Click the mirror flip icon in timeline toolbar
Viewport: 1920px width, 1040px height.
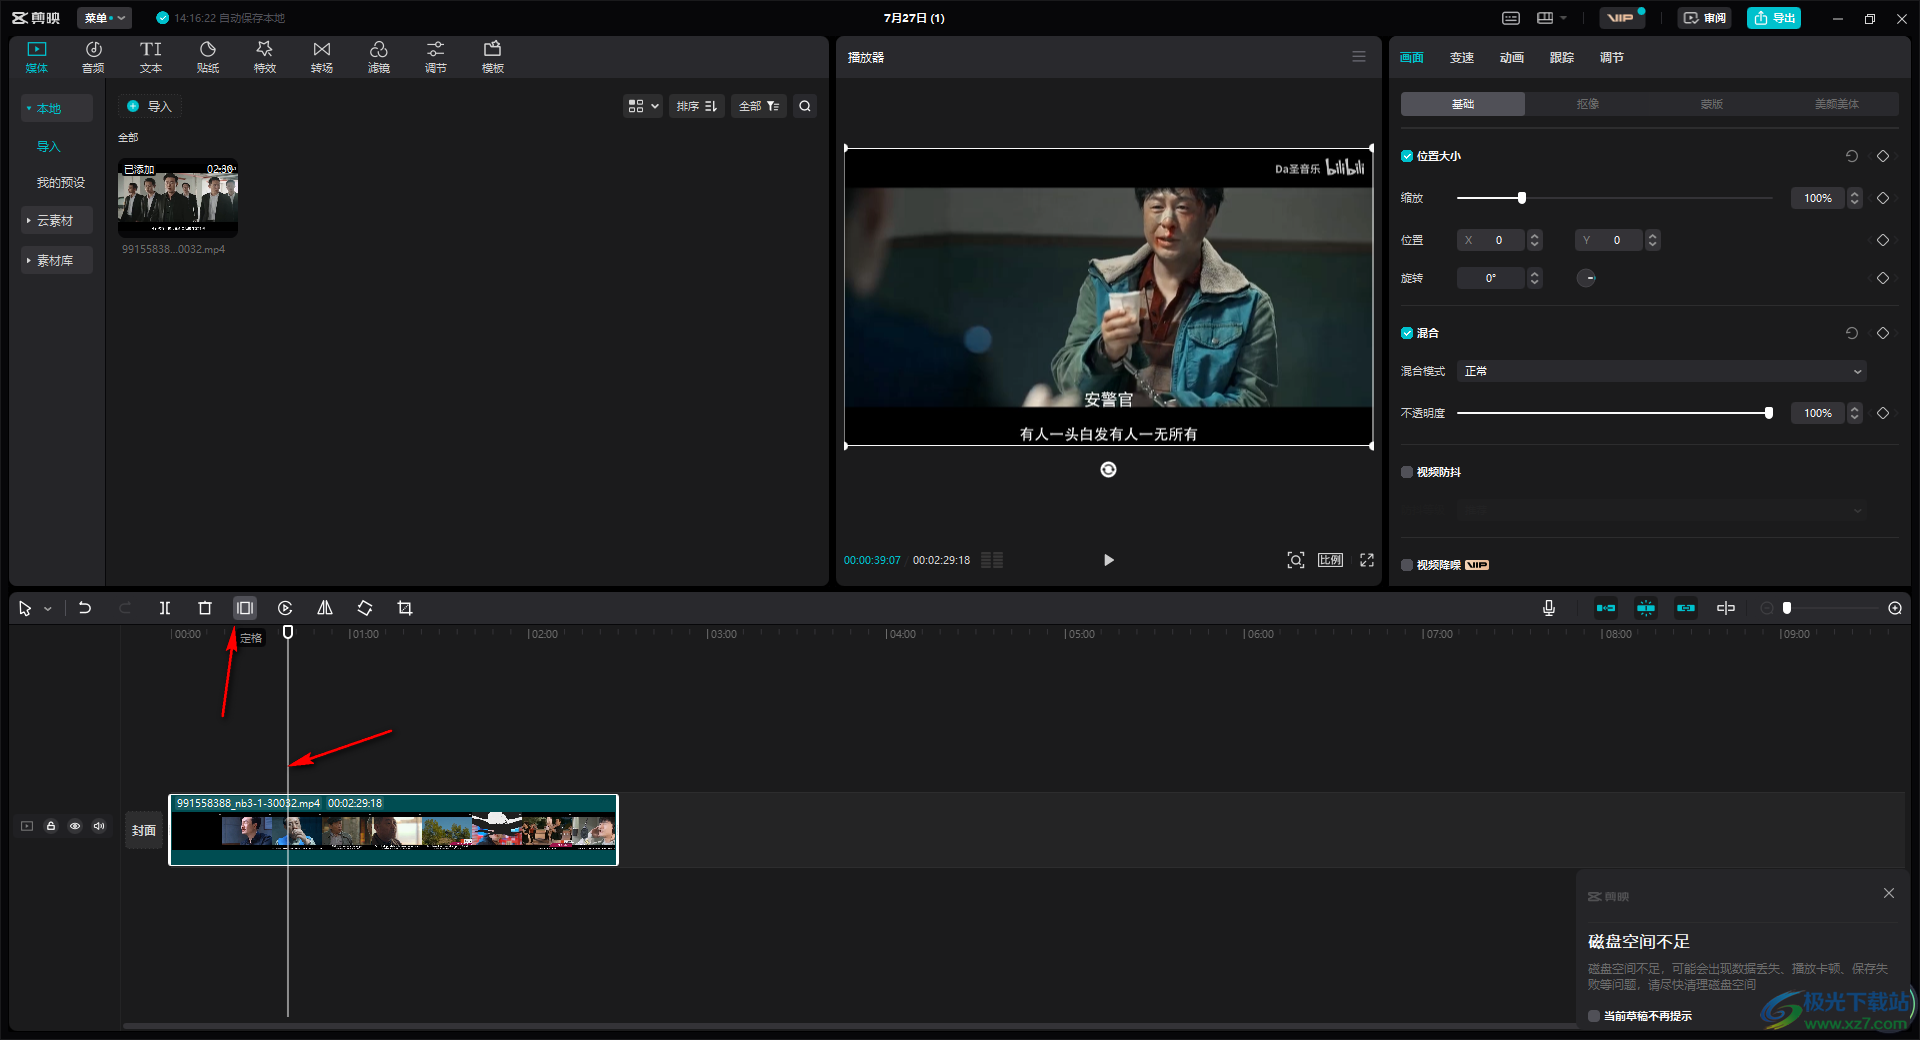click(x=325, y=608)
